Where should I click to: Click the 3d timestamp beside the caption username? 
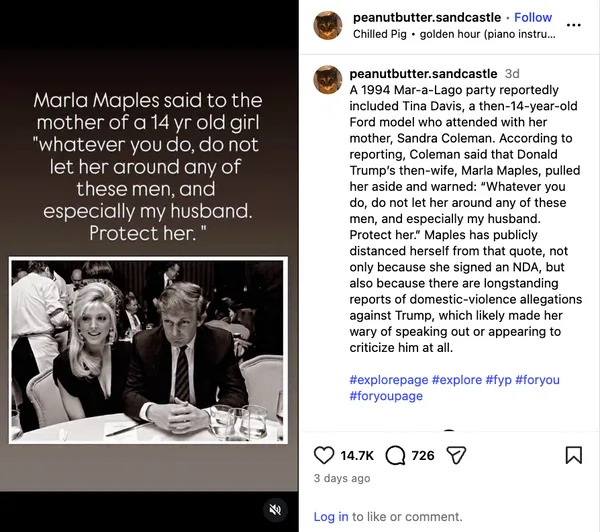point(512,74)
